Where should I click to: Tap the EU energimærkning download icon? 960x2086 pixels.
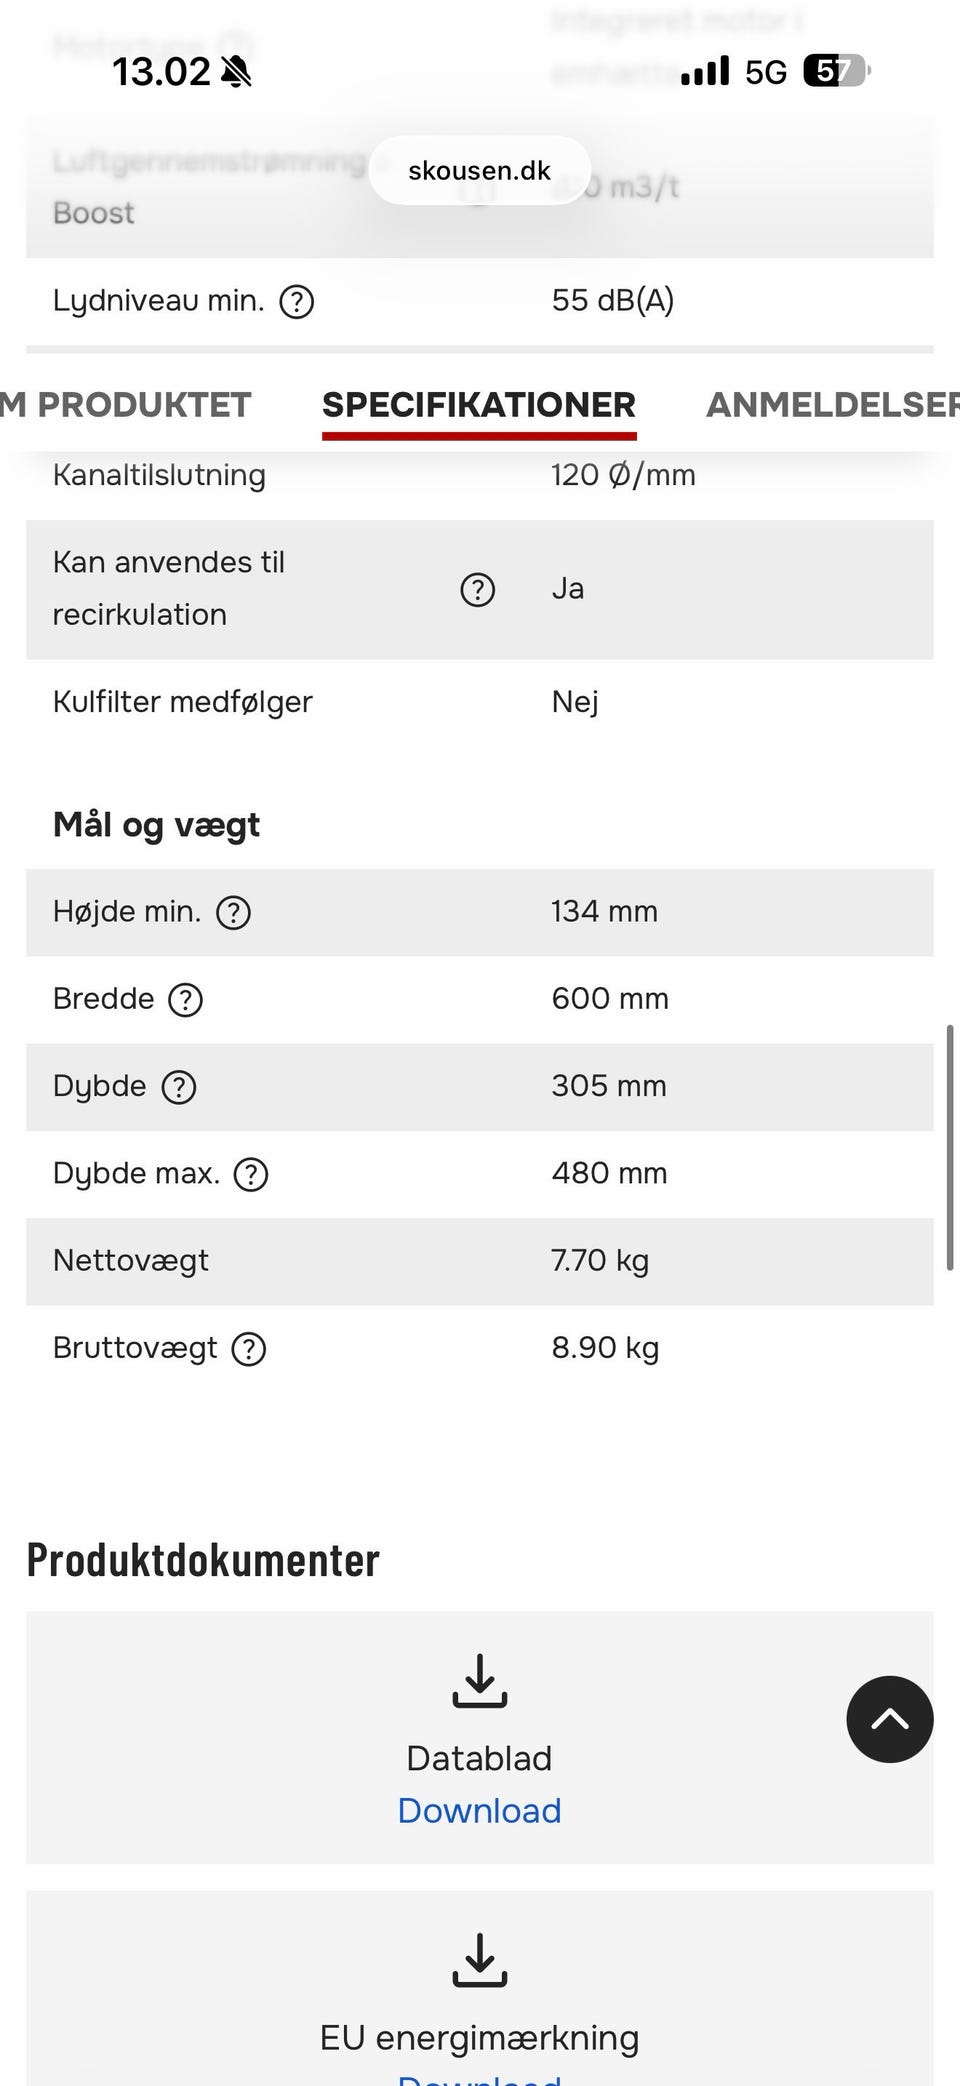coord(480,1959)
